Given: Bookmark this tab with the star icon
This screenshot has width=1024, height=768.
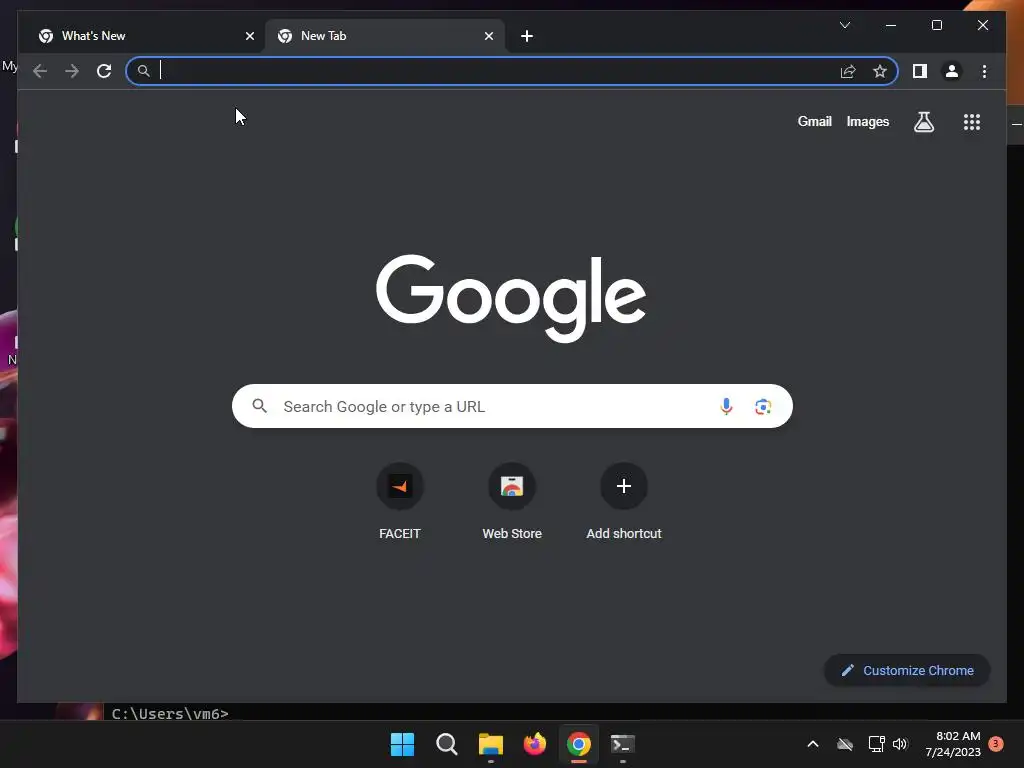Looking at the screenshot, I should pyautogui.click(x=880, y=71).
